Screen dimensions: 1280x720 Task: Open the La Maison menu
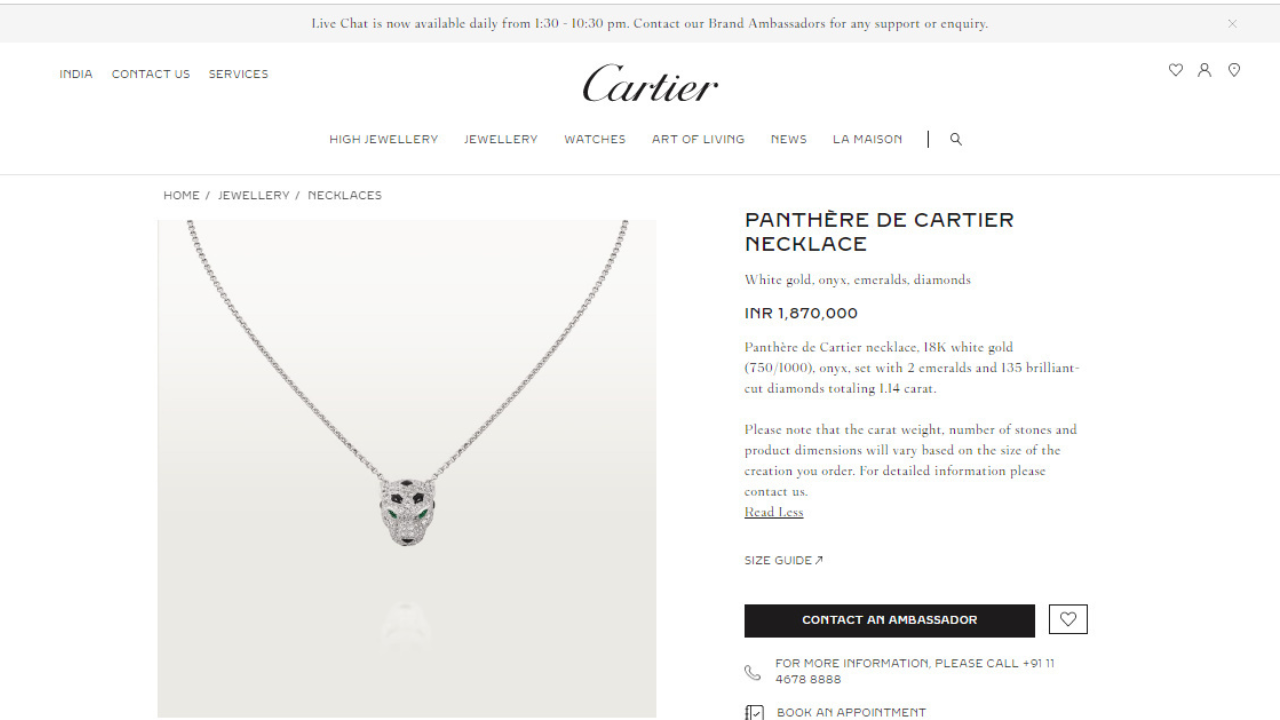pyautogui.click(x=867, y=139)
